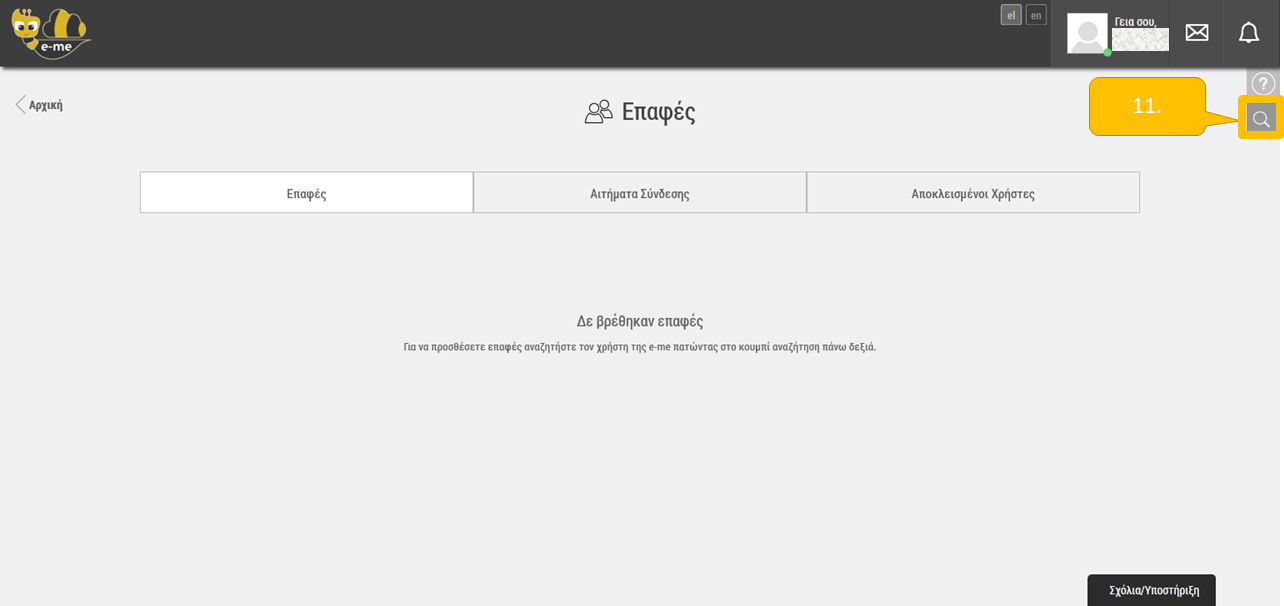Image resolution: width=1284 pixels, height=606 pixels.
Task: Click the green online status dot
Action: [x=1107, y=52]
